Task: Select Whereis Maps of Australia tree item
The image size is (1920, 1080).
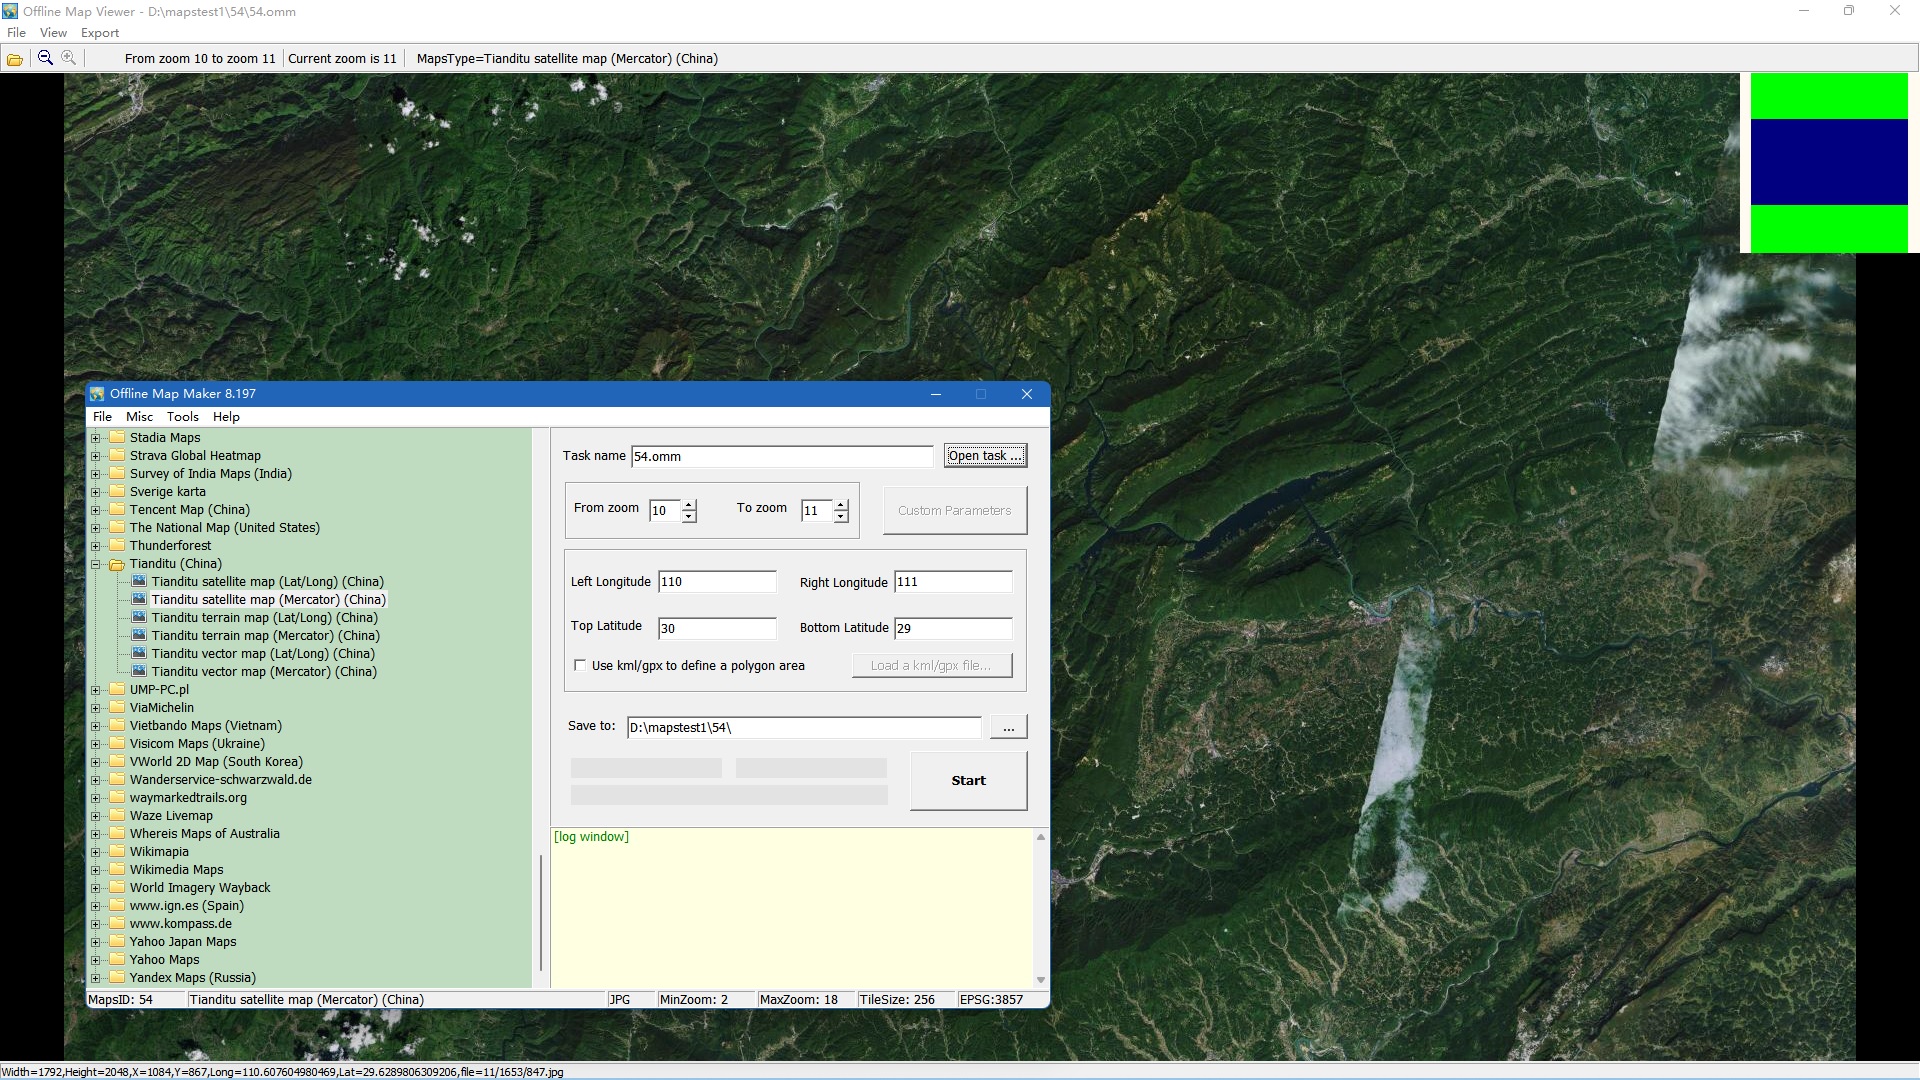Action: click(204, 834)
